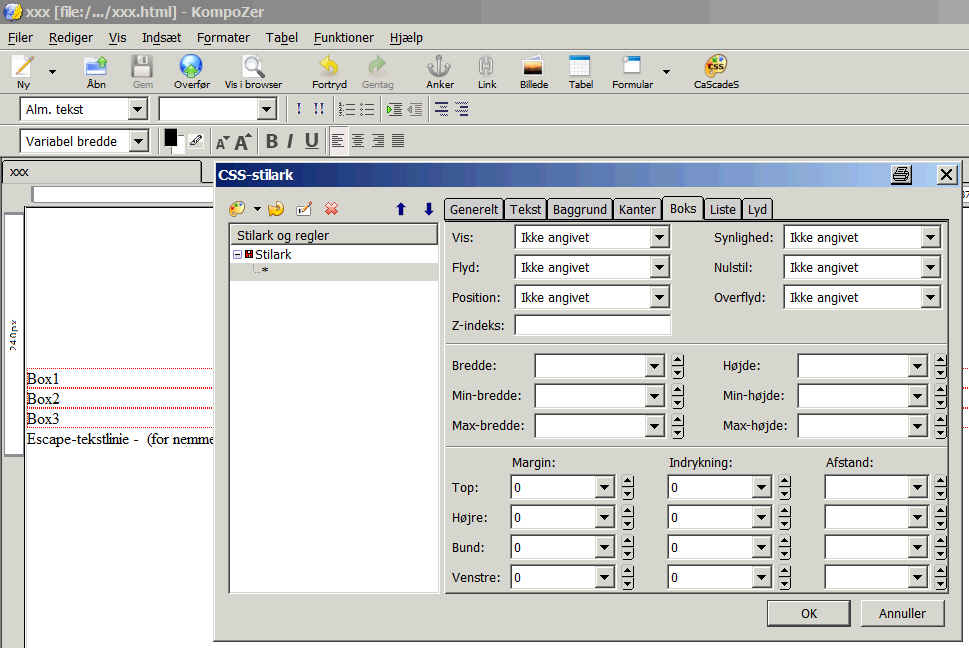Click the red delete rule icon

[332, 209]
